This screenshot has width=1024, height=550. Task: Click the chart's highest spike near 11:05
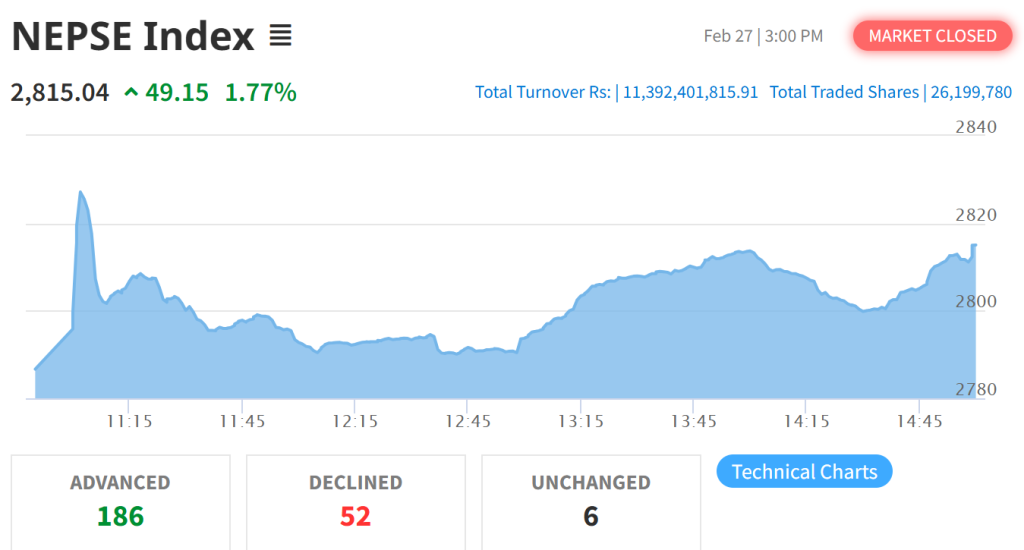tap(80, 192)
